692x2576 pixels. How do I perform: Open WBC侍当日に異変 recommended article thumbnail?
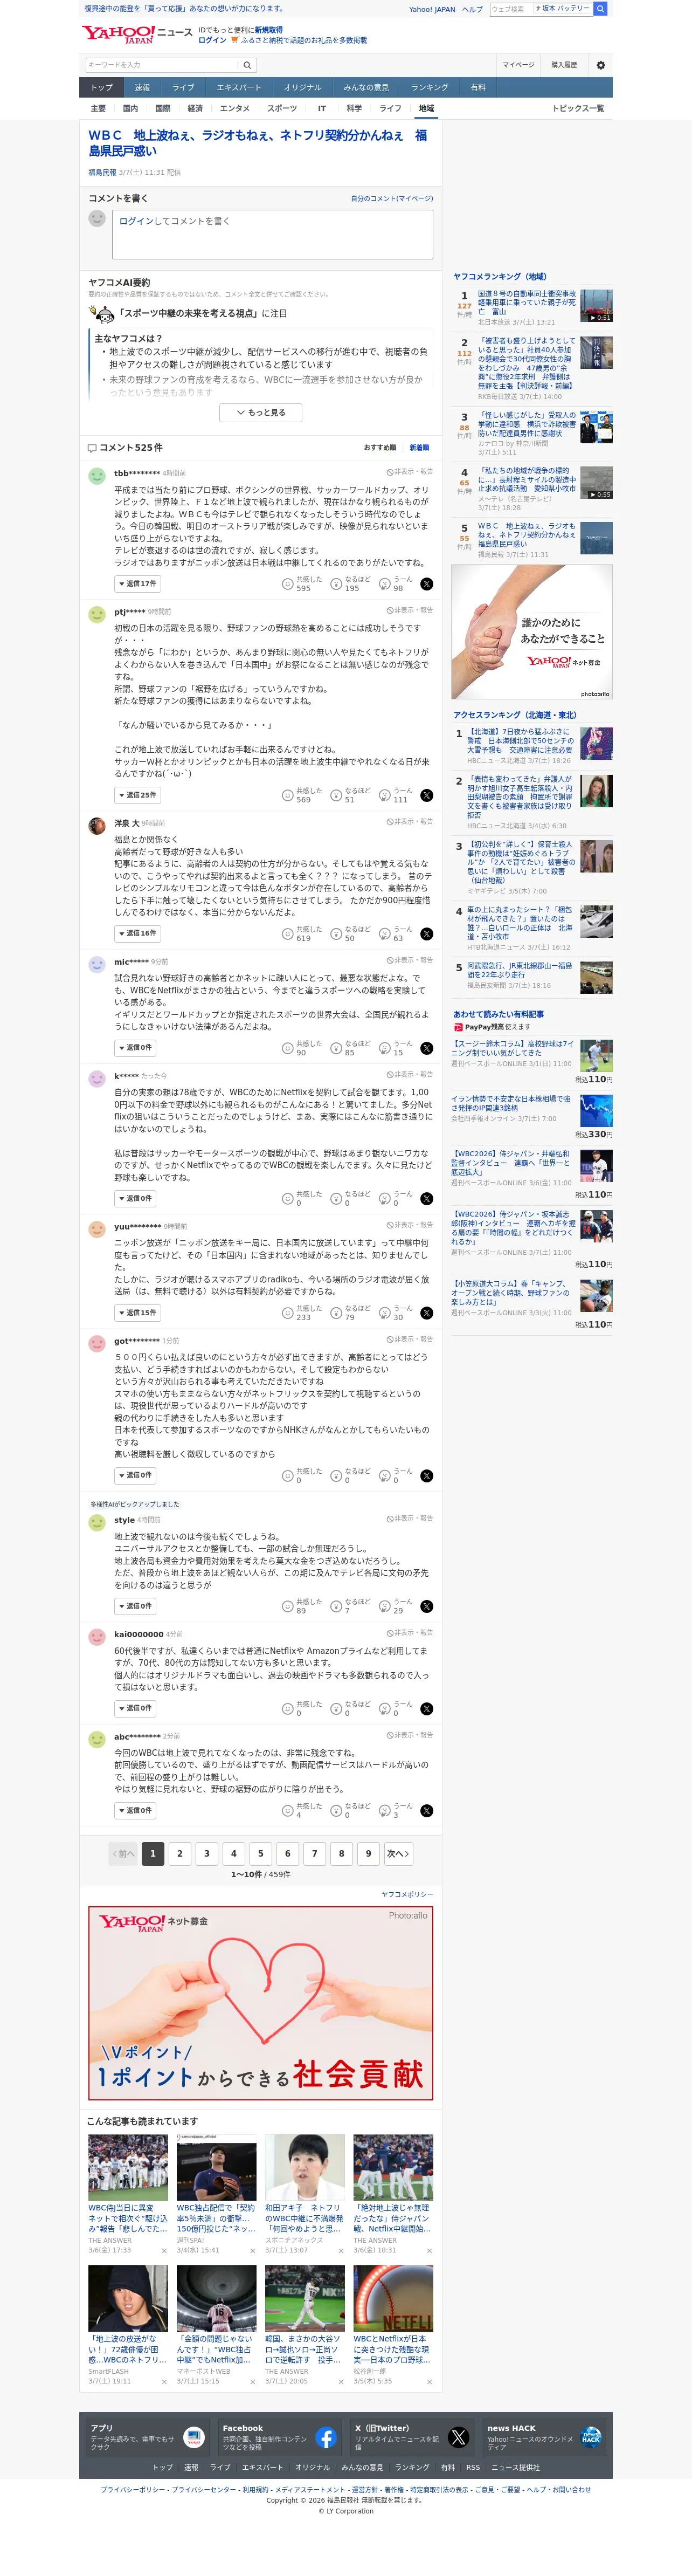point(128,2168)
